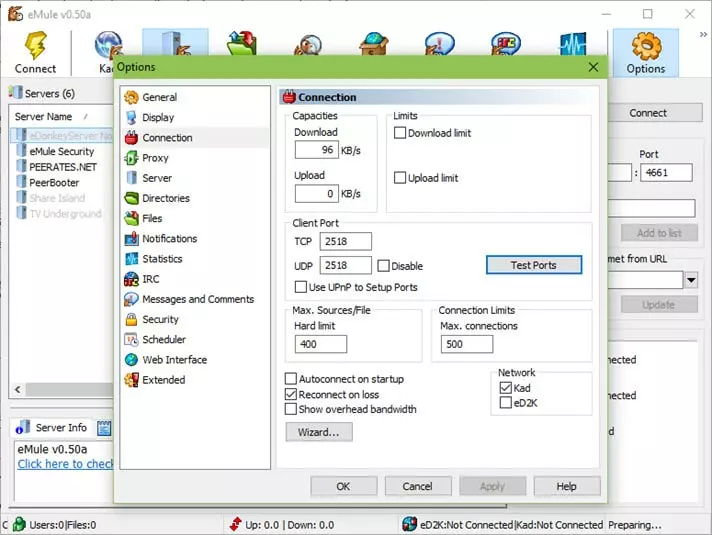Expand the toolbar overflow chevron
The width and height of the screenshot is (712, 535).
coord(703,34)
